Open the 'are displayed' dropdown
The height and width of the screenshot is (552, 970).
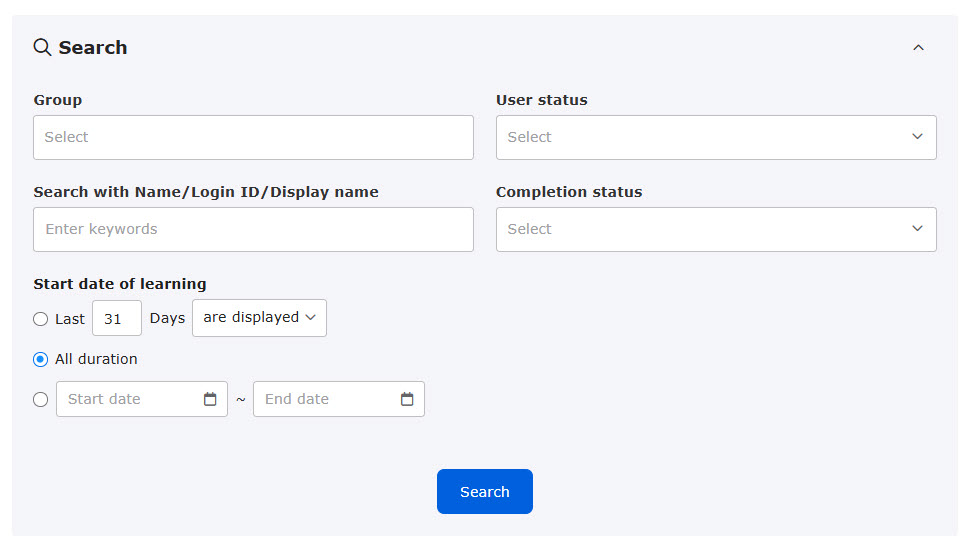tap(259, 318)
